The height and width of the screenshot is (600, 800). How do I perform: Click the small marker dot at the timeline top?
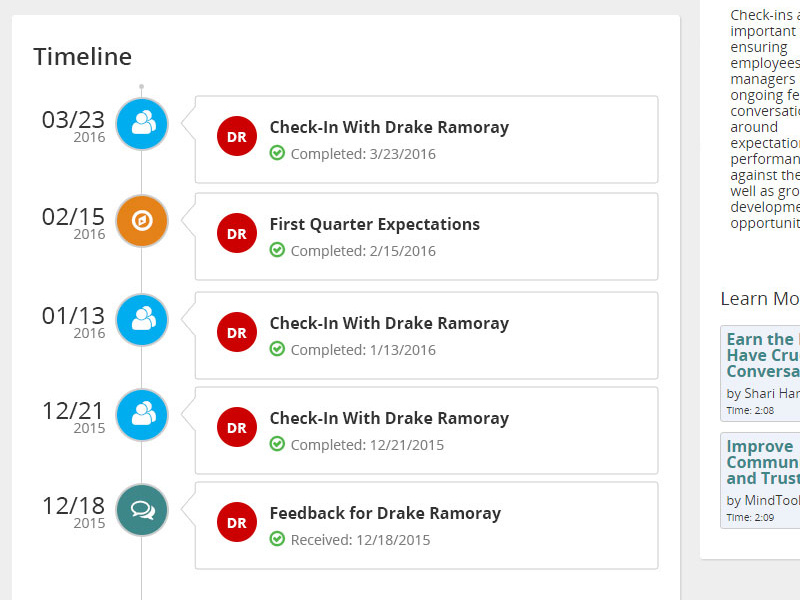141,85
